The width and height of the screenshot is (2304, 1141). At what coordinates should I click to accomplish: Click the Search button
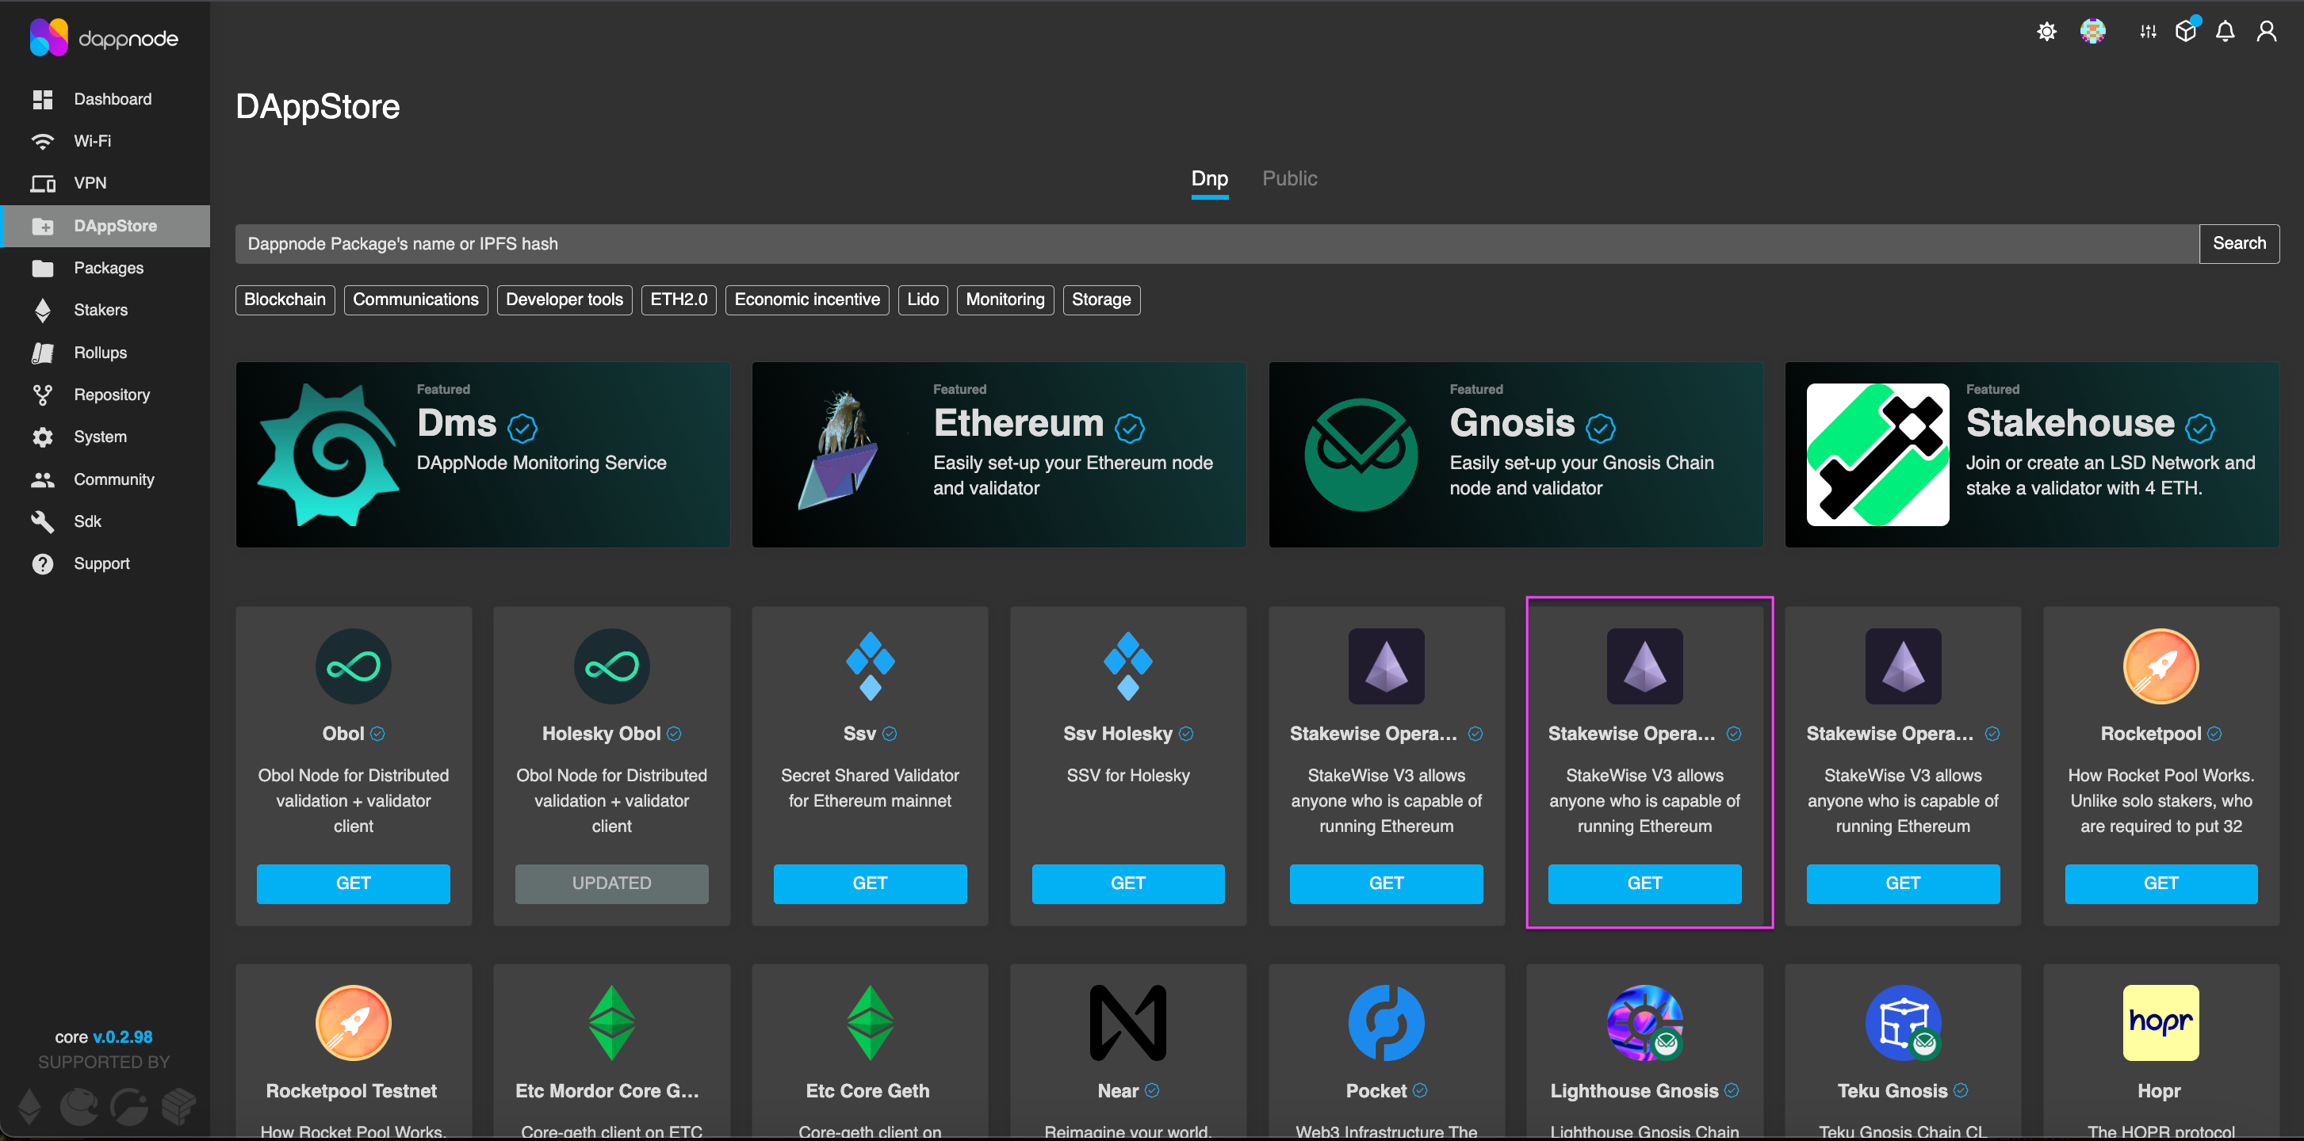(2238, 244)
